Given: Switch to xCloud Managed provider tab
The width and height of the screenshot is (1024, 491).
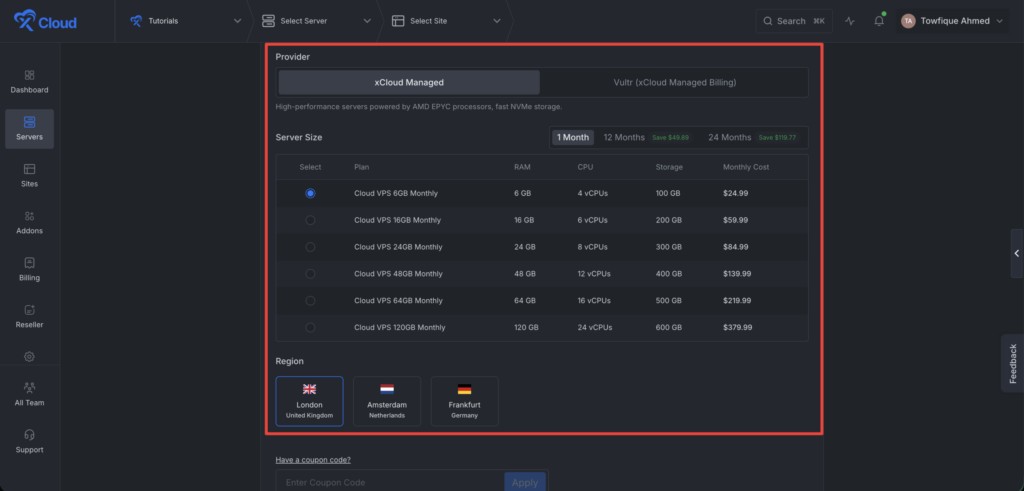Looking at the screenshot, I should 409,82.
